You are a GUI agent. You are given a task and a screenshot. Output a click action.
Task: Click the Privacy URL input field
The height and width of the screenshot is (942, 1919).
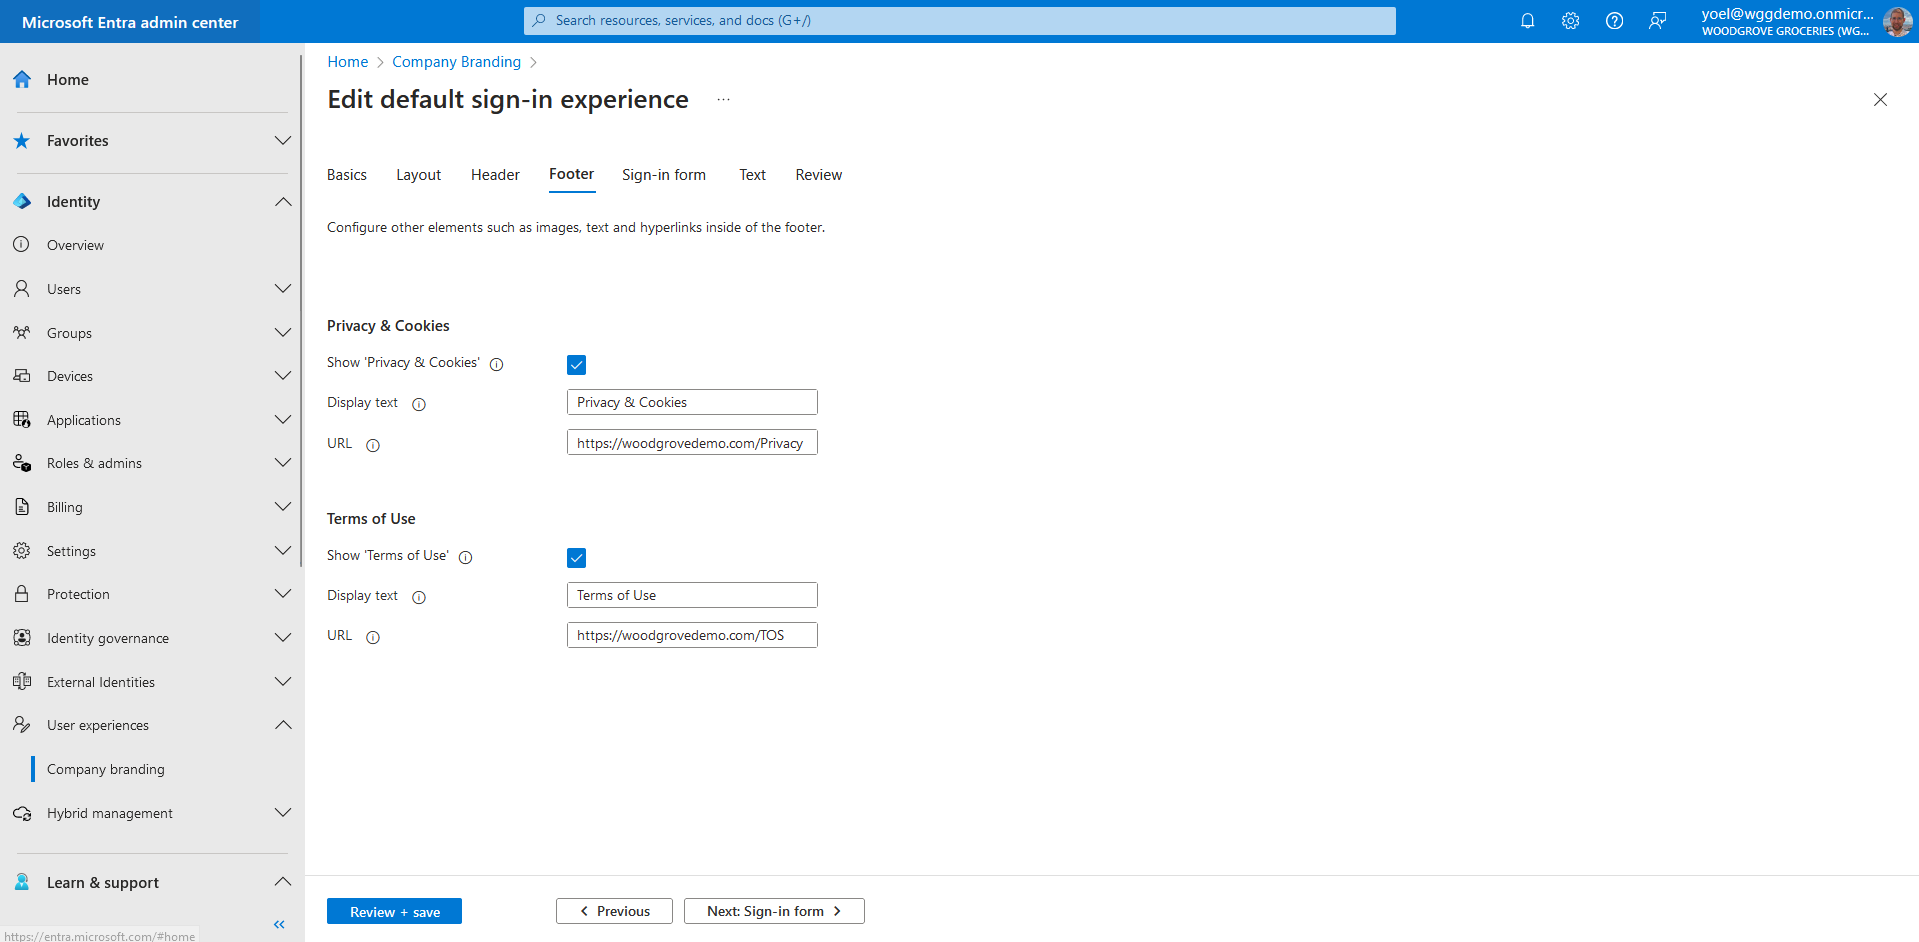691,443
